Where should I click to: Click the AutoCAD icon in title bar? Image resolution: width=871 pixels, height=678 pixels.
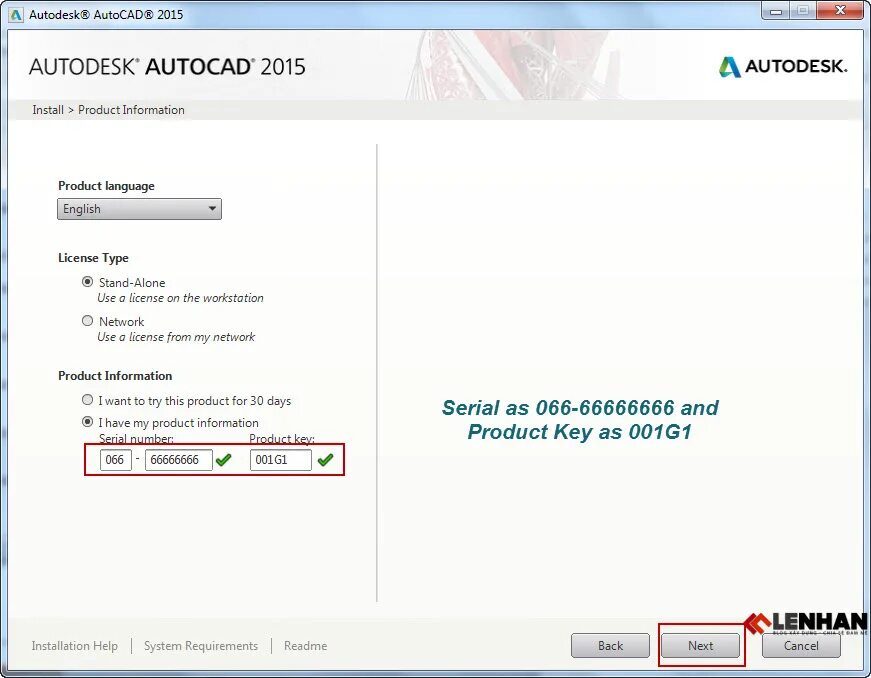(x=15, y=14)
